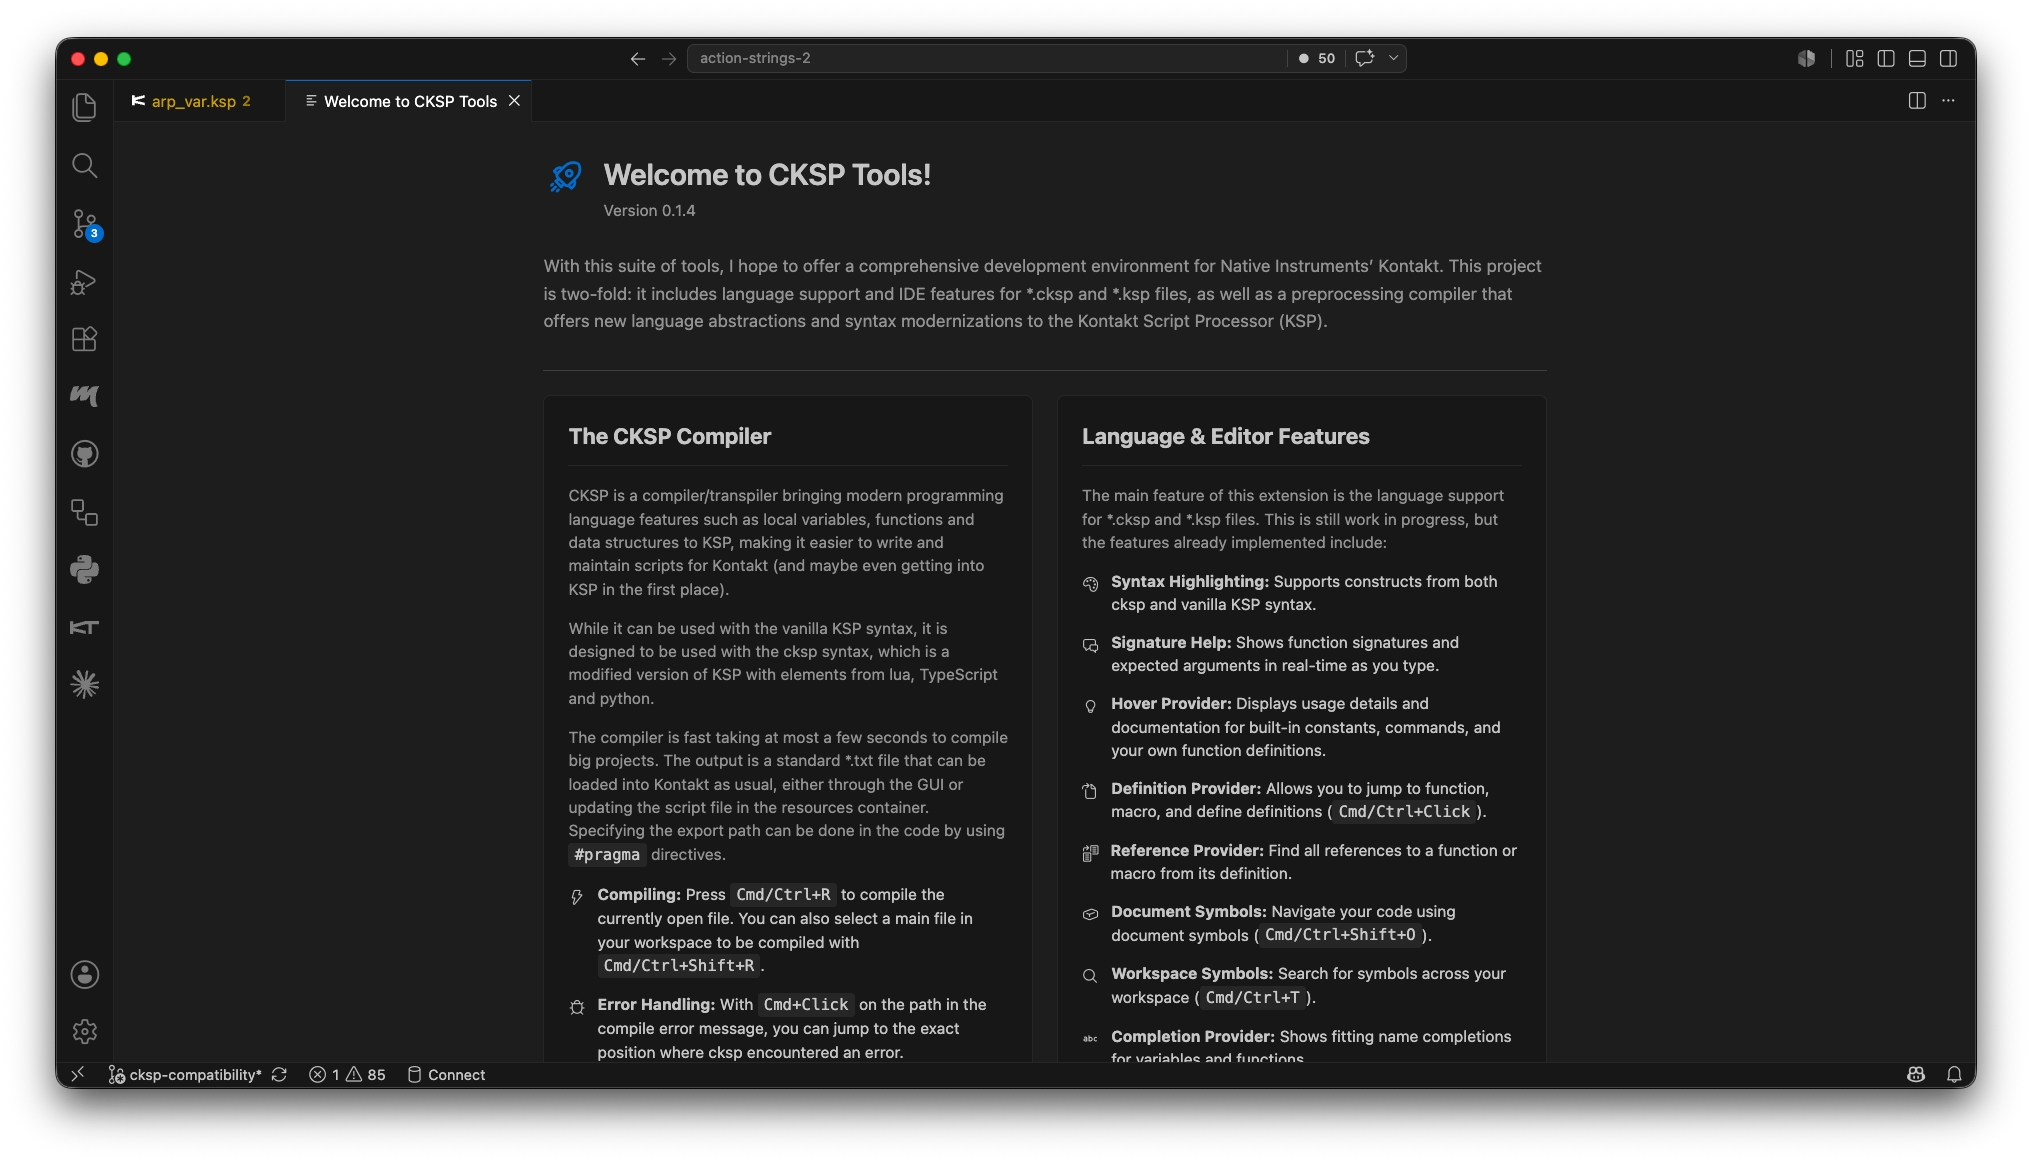The width and height of the screenshot is (2032, 1162).
Task: Close the Welcome to CKSP Tools tab
Action: click(514, 101)
